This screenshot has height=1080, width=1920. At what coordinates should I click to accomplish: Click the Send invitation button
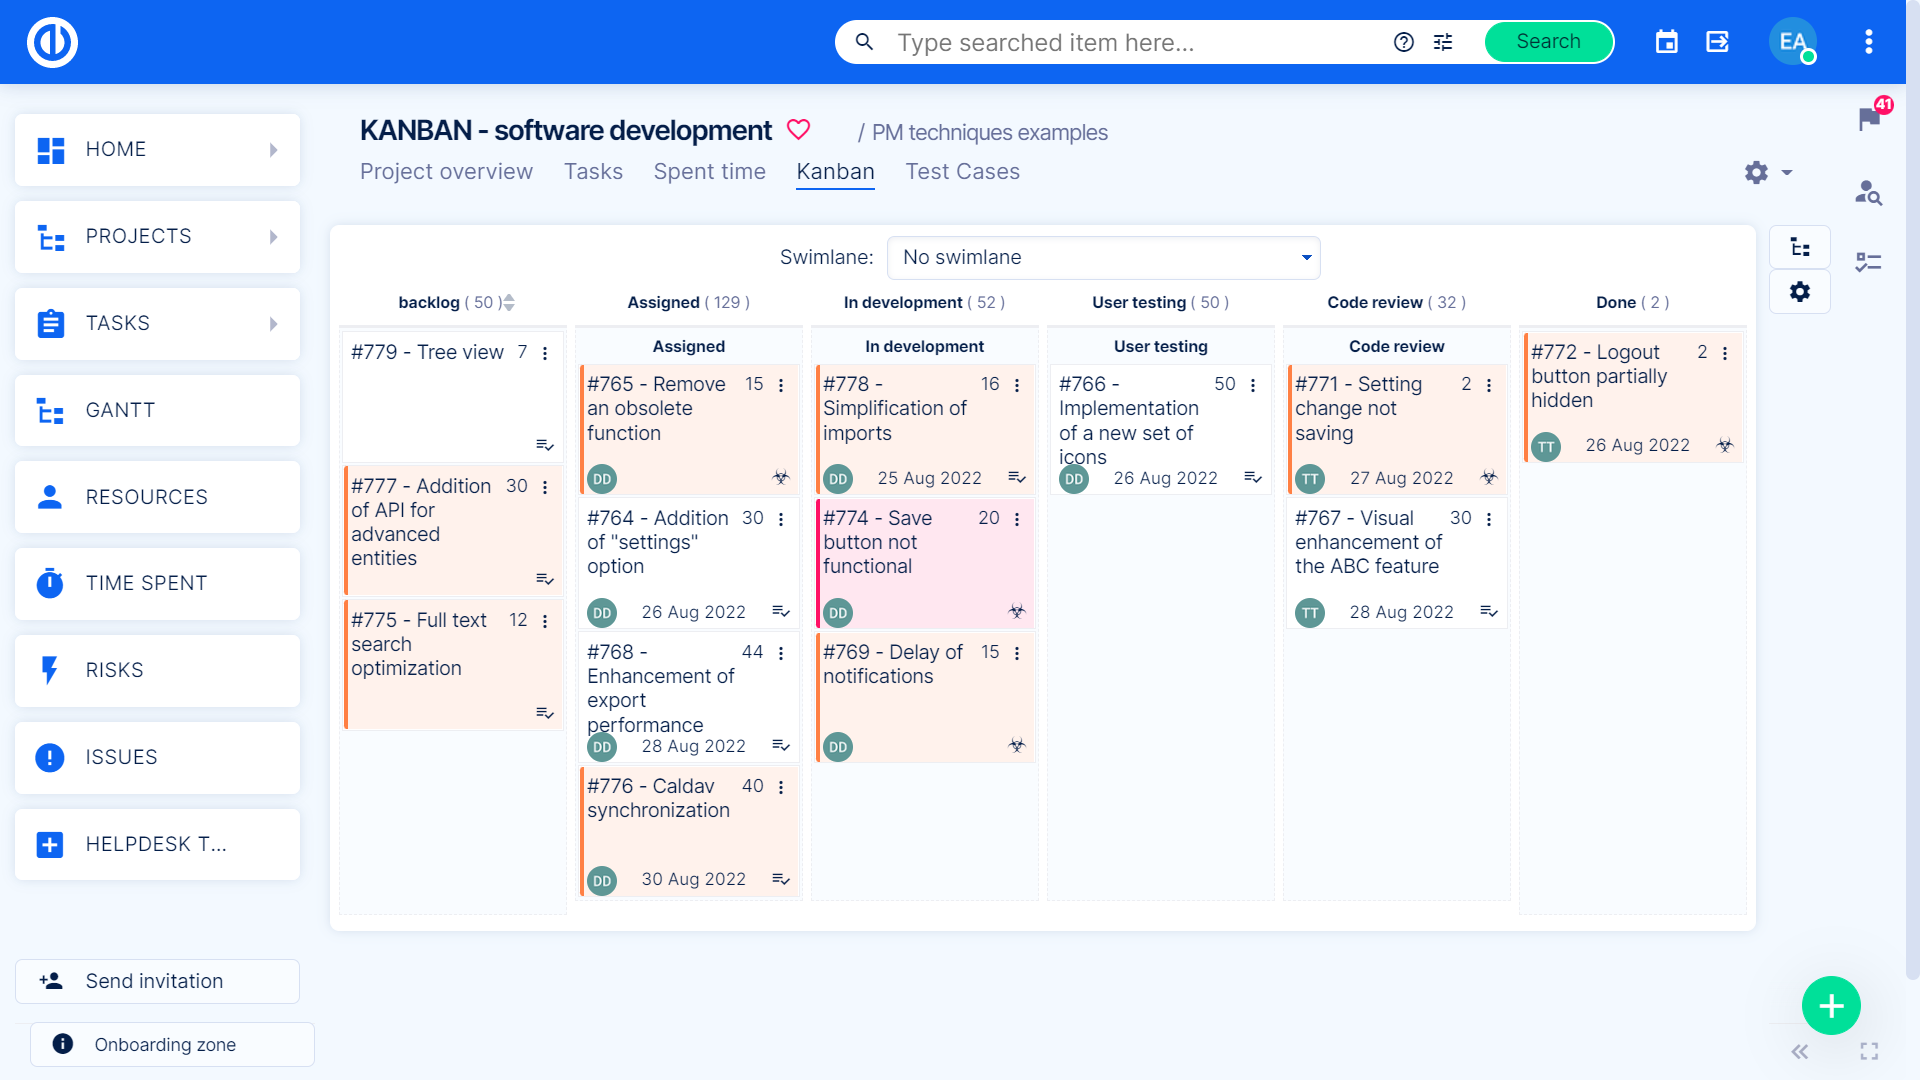coord(156,981)
